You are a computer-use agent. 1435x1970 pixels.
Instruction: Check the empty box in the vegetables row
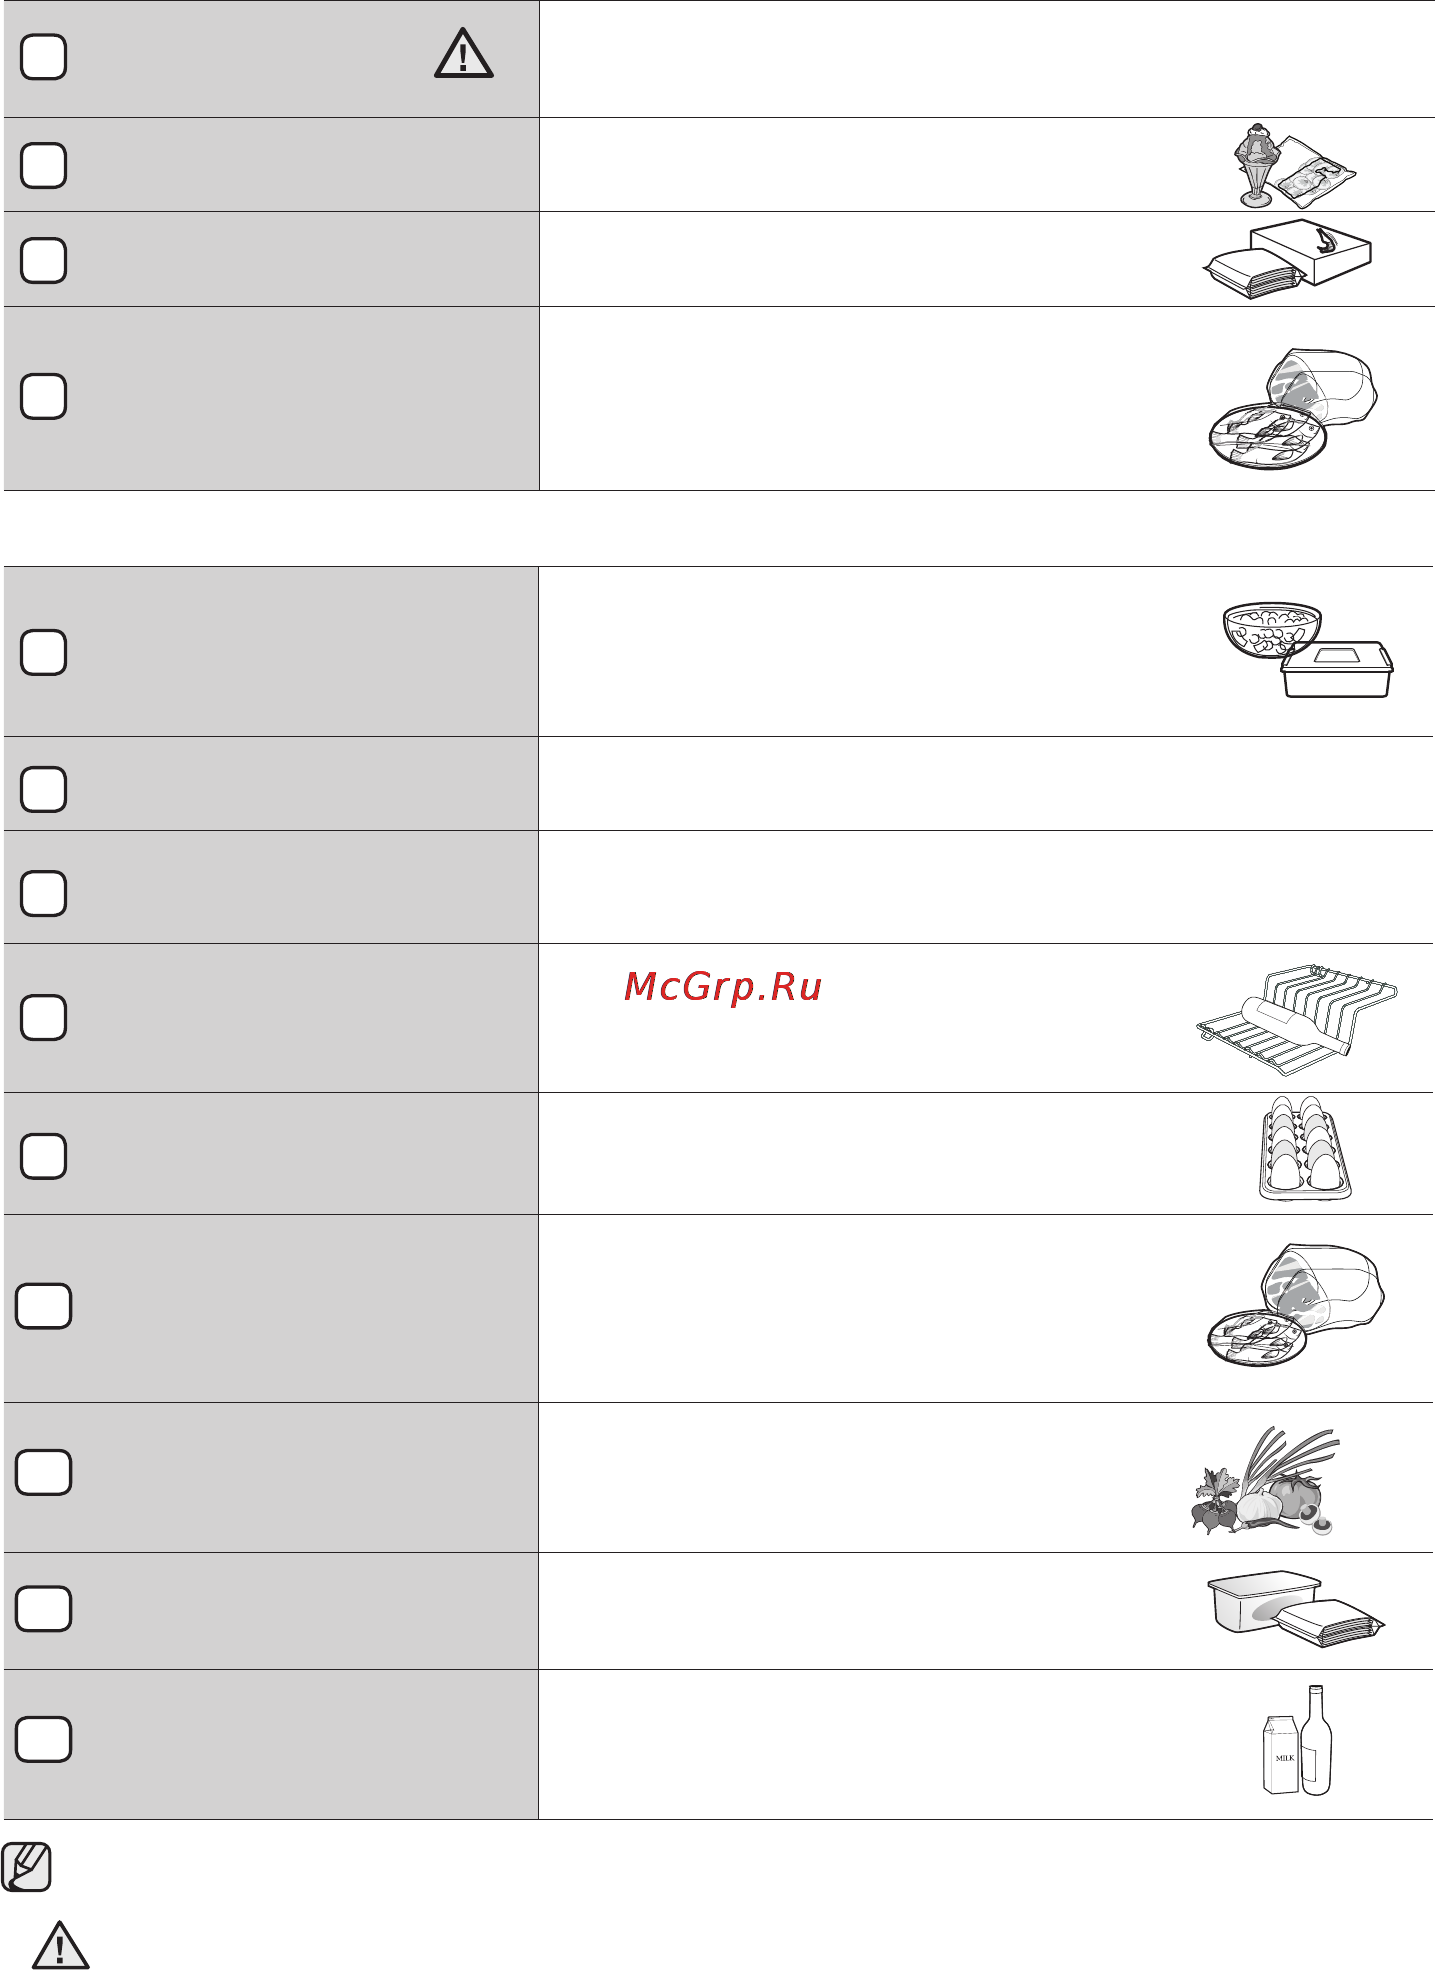pos(43,1472)
